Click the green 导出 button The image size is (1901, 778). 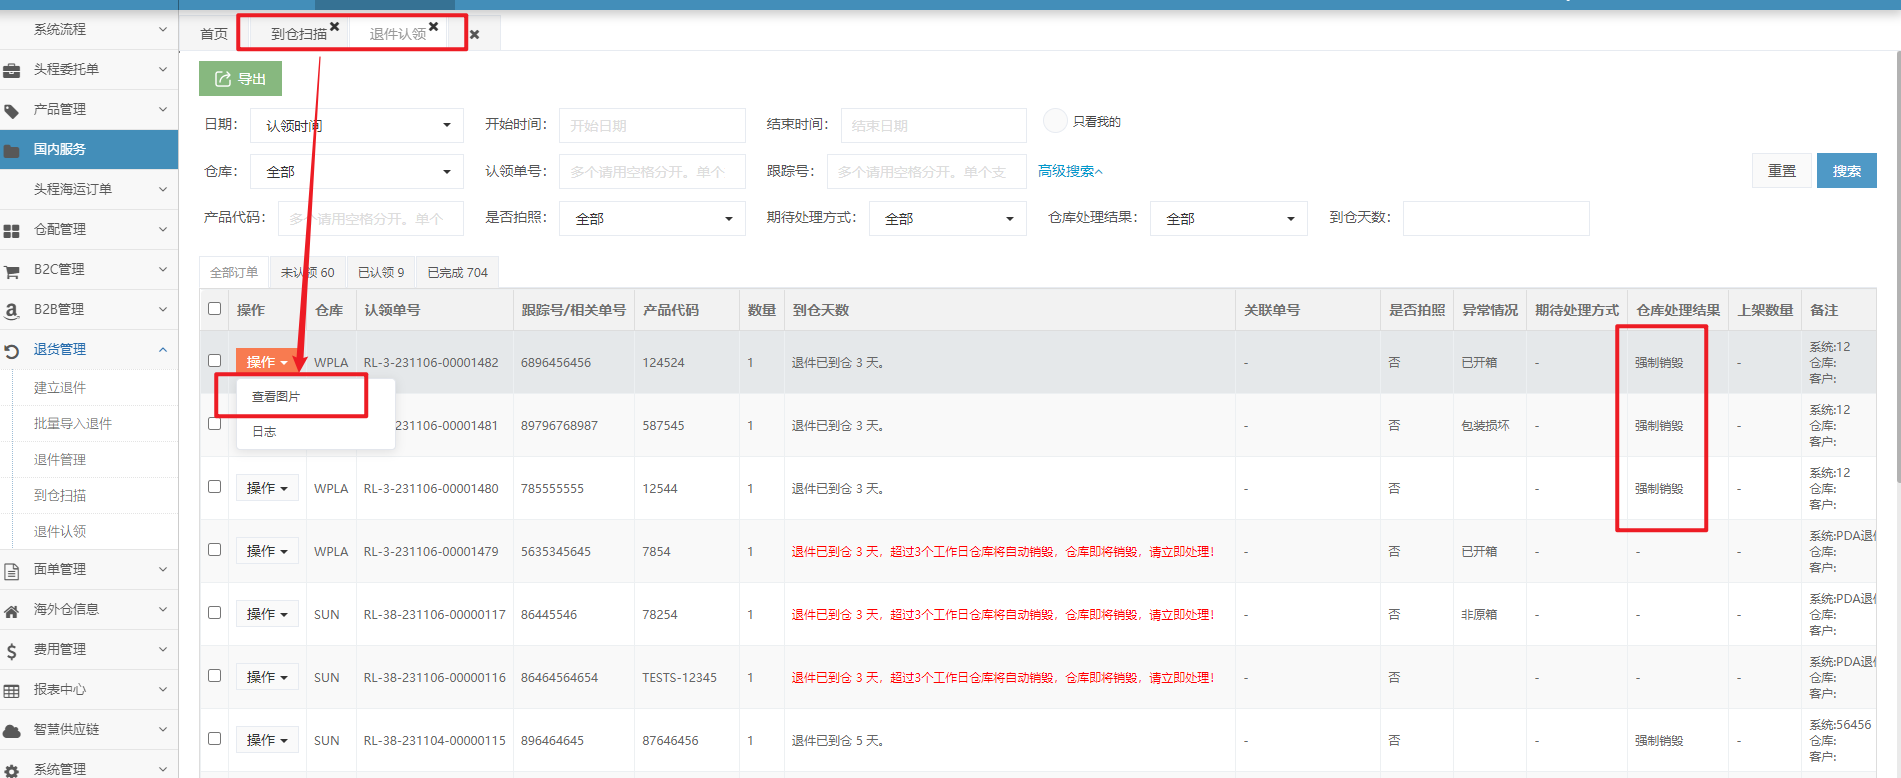240,78
